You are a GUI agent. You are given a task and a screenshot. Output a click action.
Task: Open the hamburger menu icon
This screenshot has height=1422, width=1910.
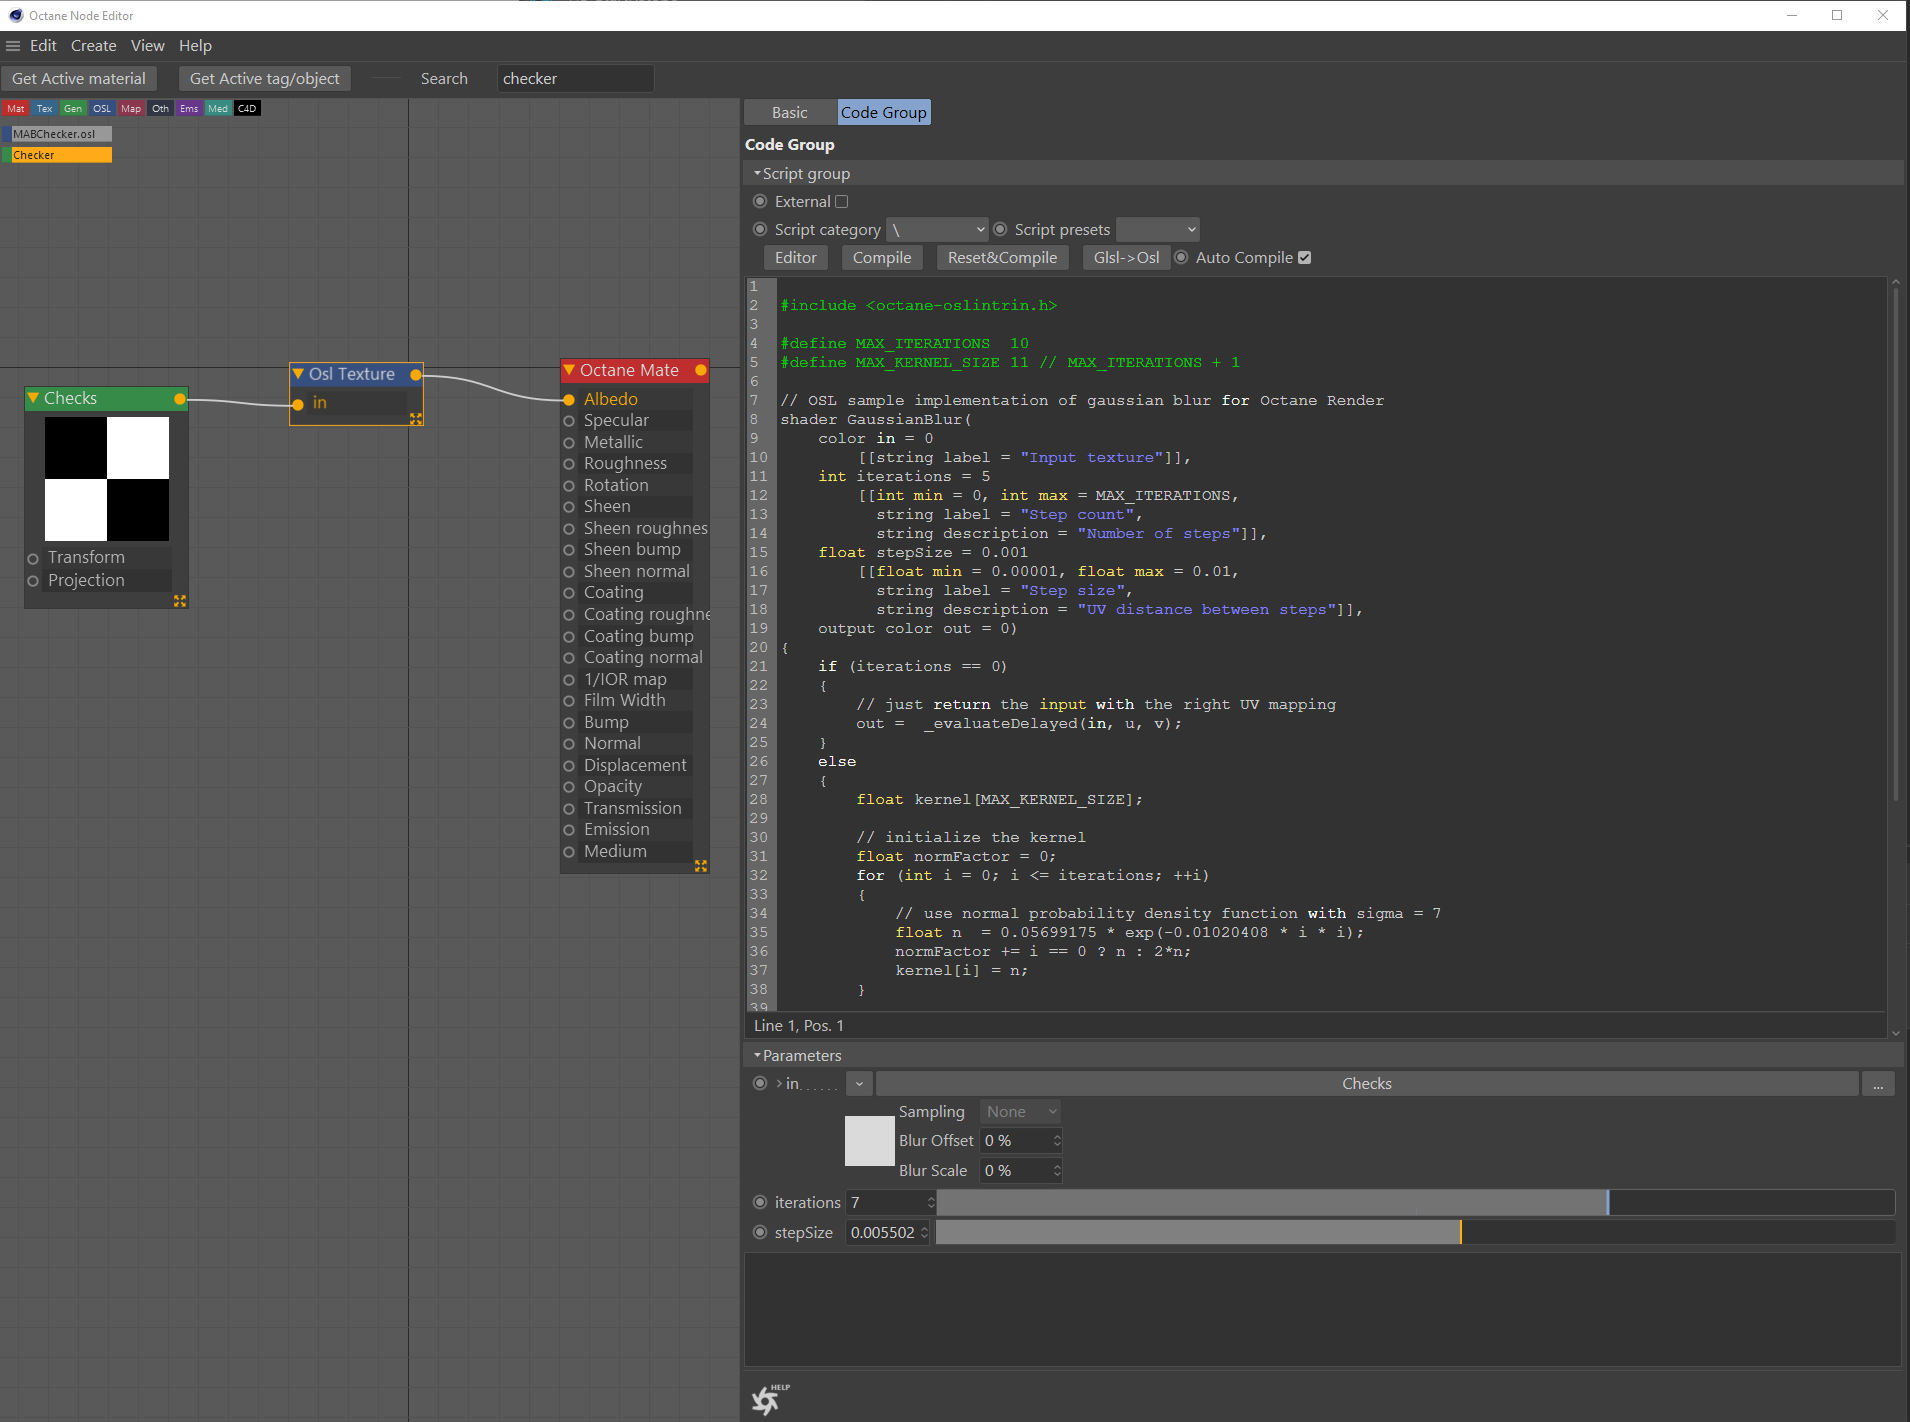(x=13, y=46)
